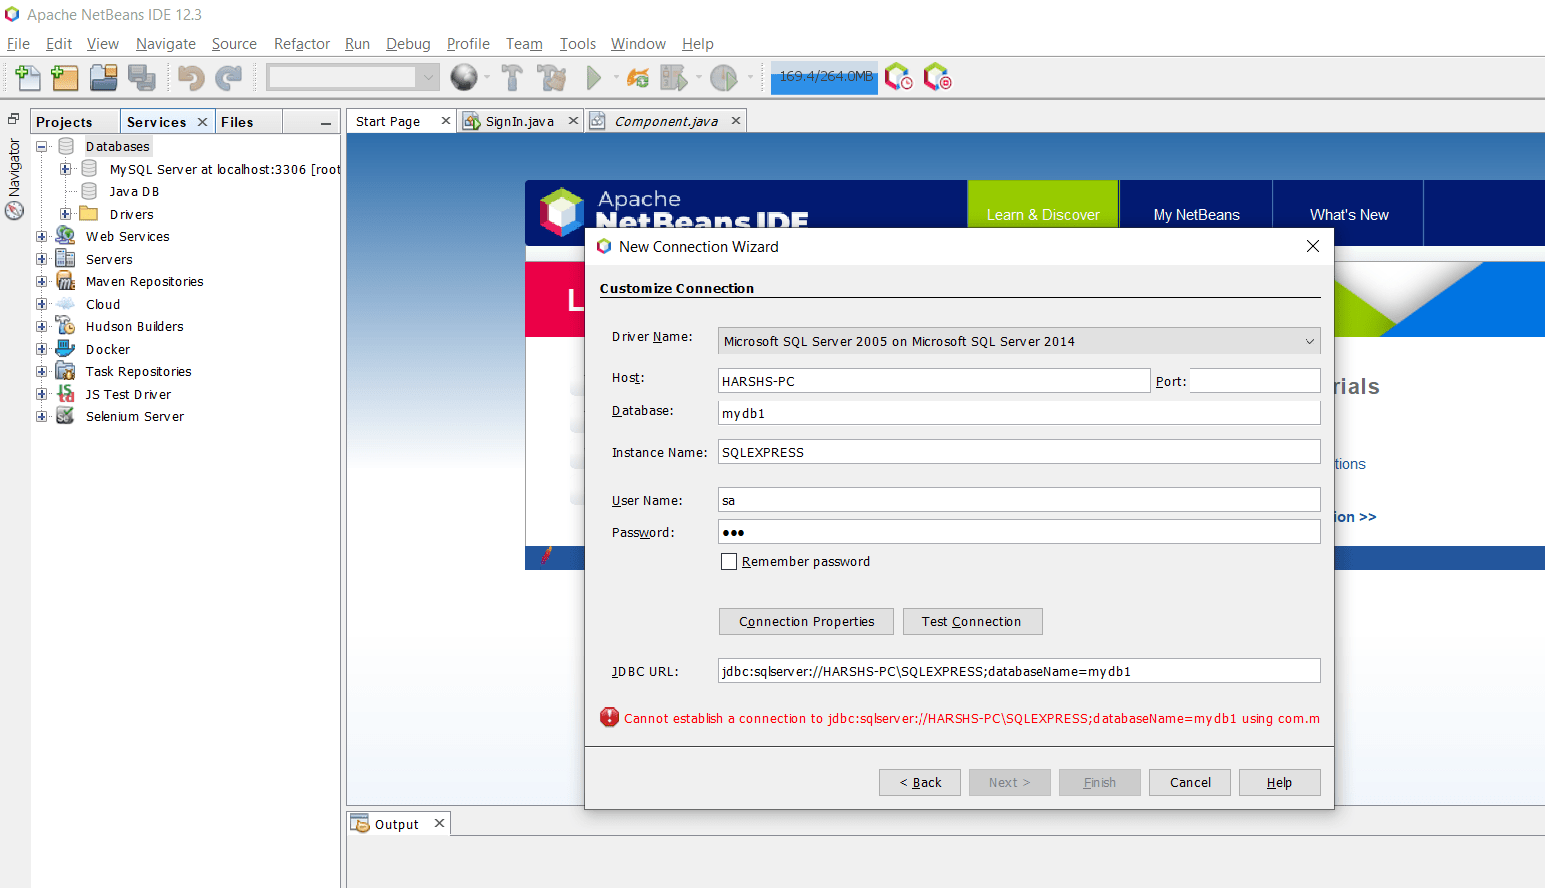Click the New File toolbar icon

[28, 77]
